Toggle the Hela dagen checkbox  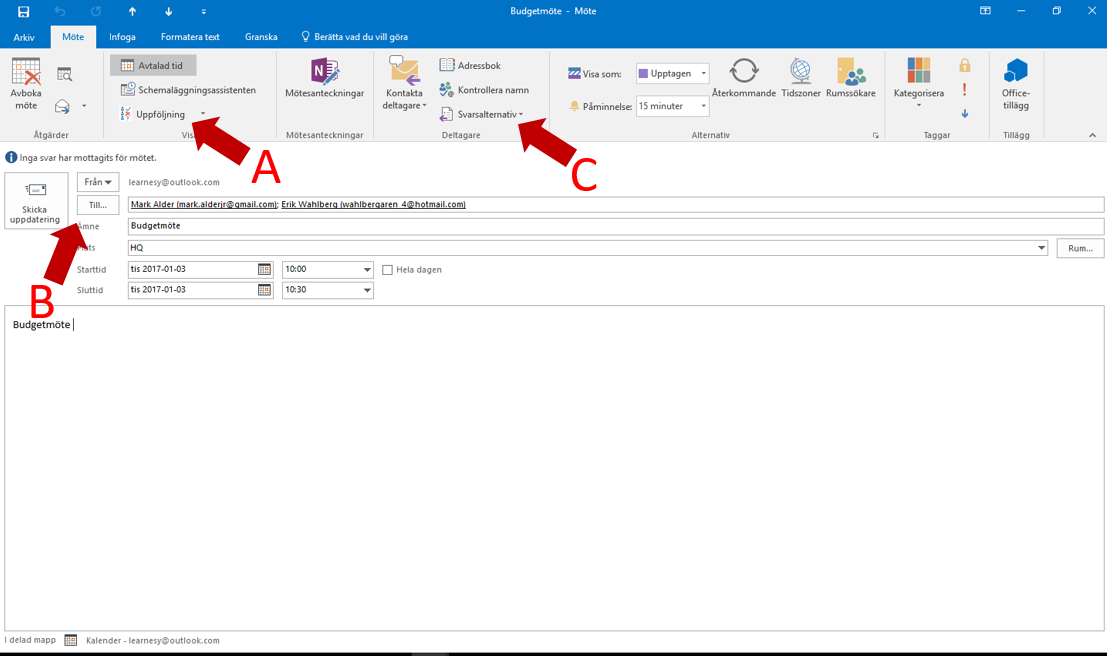point(387,270)
